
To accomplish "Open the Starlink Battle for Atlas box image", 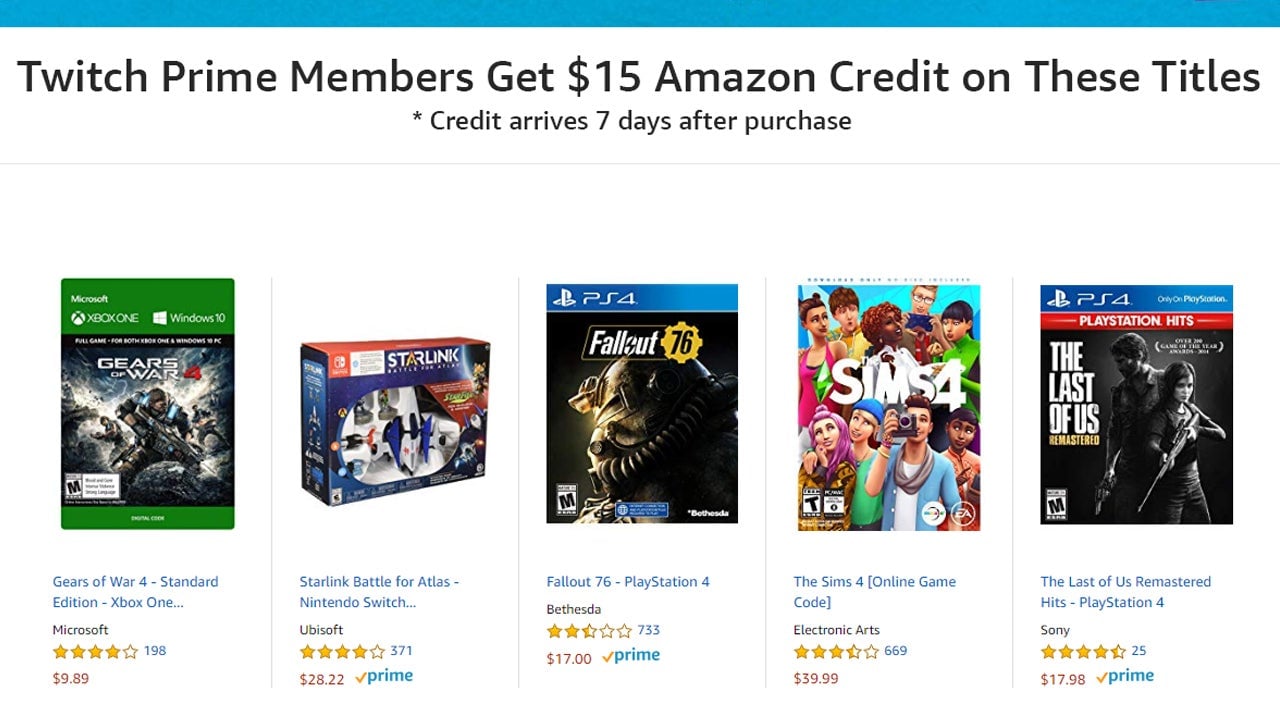I will (x=395, y=421).
